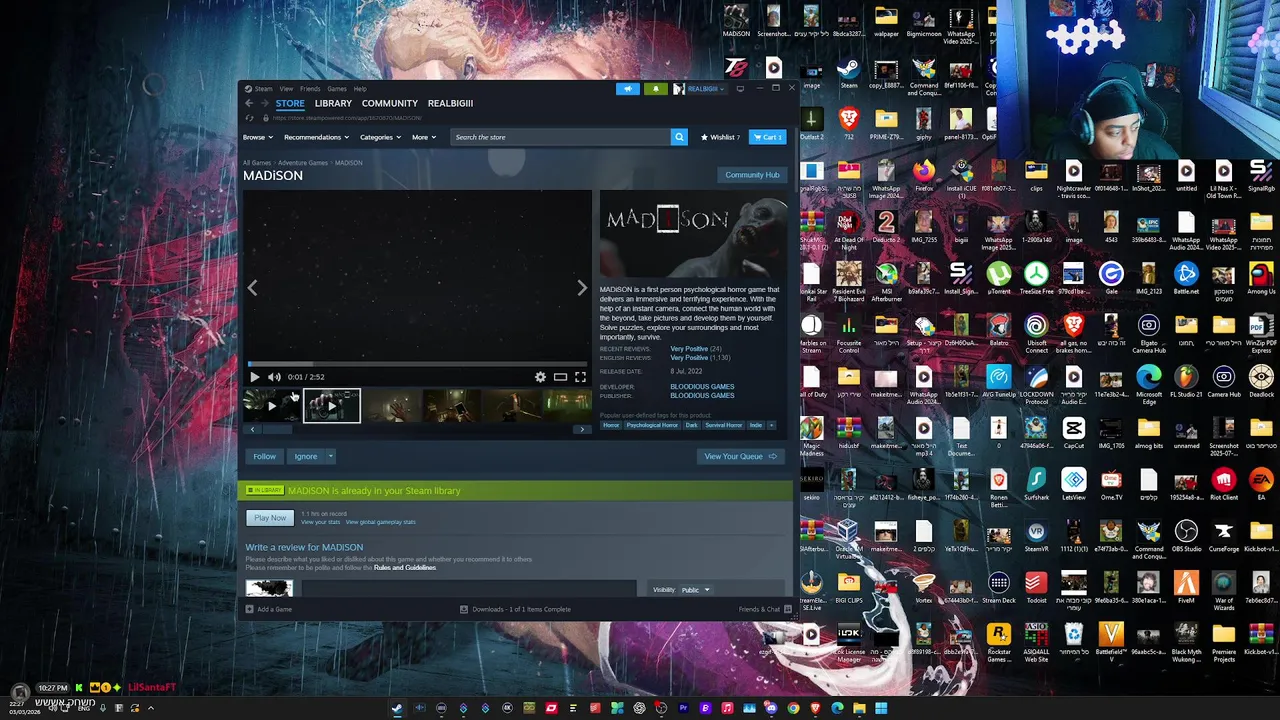Image resolution: width=1280 pixels, height=720 pixels.
Task: Select the second highlighted trailer thumbnail
Action: [x=331, y=406]
